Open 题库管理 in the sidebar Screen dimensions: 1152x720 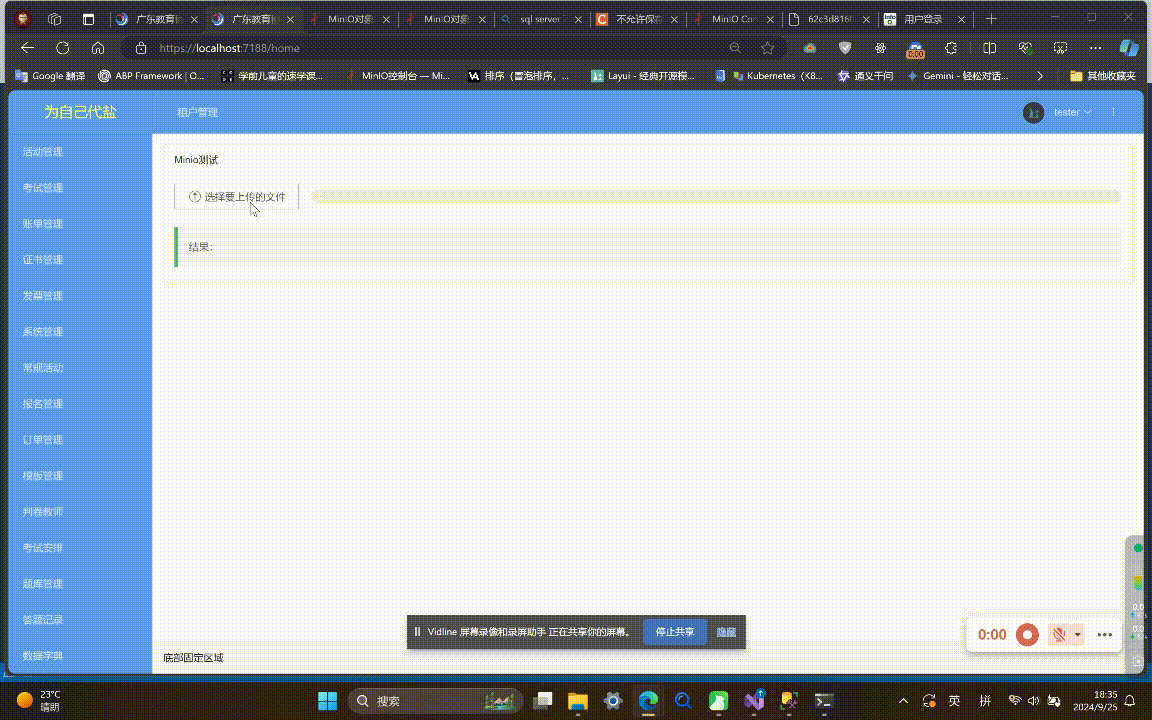point(43,584)
